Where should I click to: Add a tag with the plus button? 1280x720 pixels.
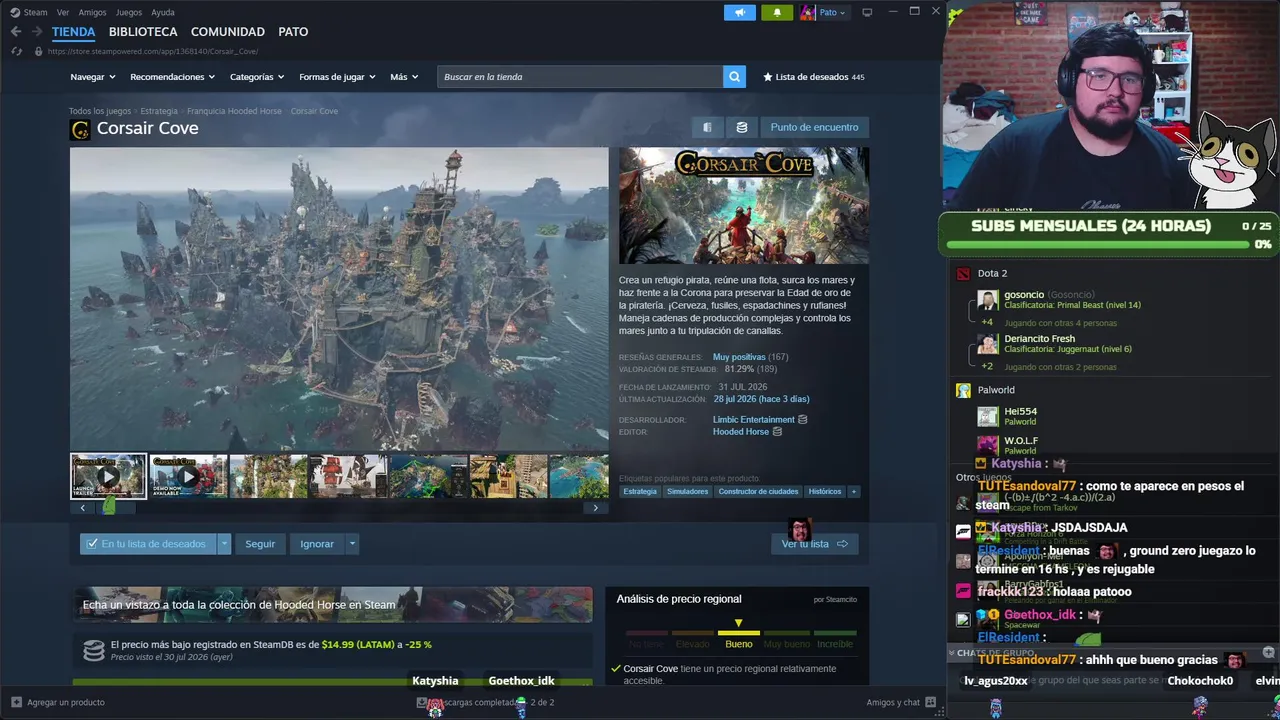[x=853, y=492]
